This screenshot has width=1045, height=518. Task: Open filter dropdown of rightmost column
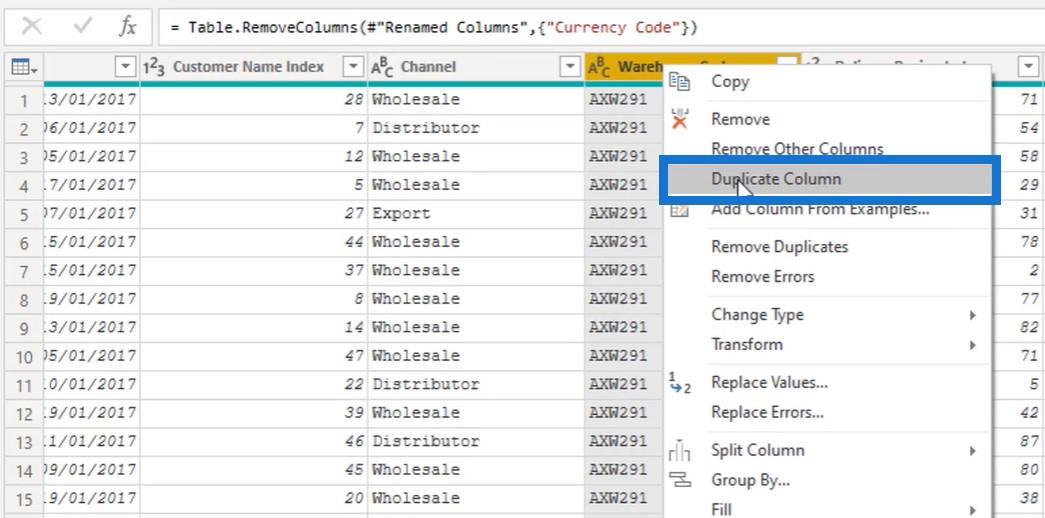coord(1028,67)
